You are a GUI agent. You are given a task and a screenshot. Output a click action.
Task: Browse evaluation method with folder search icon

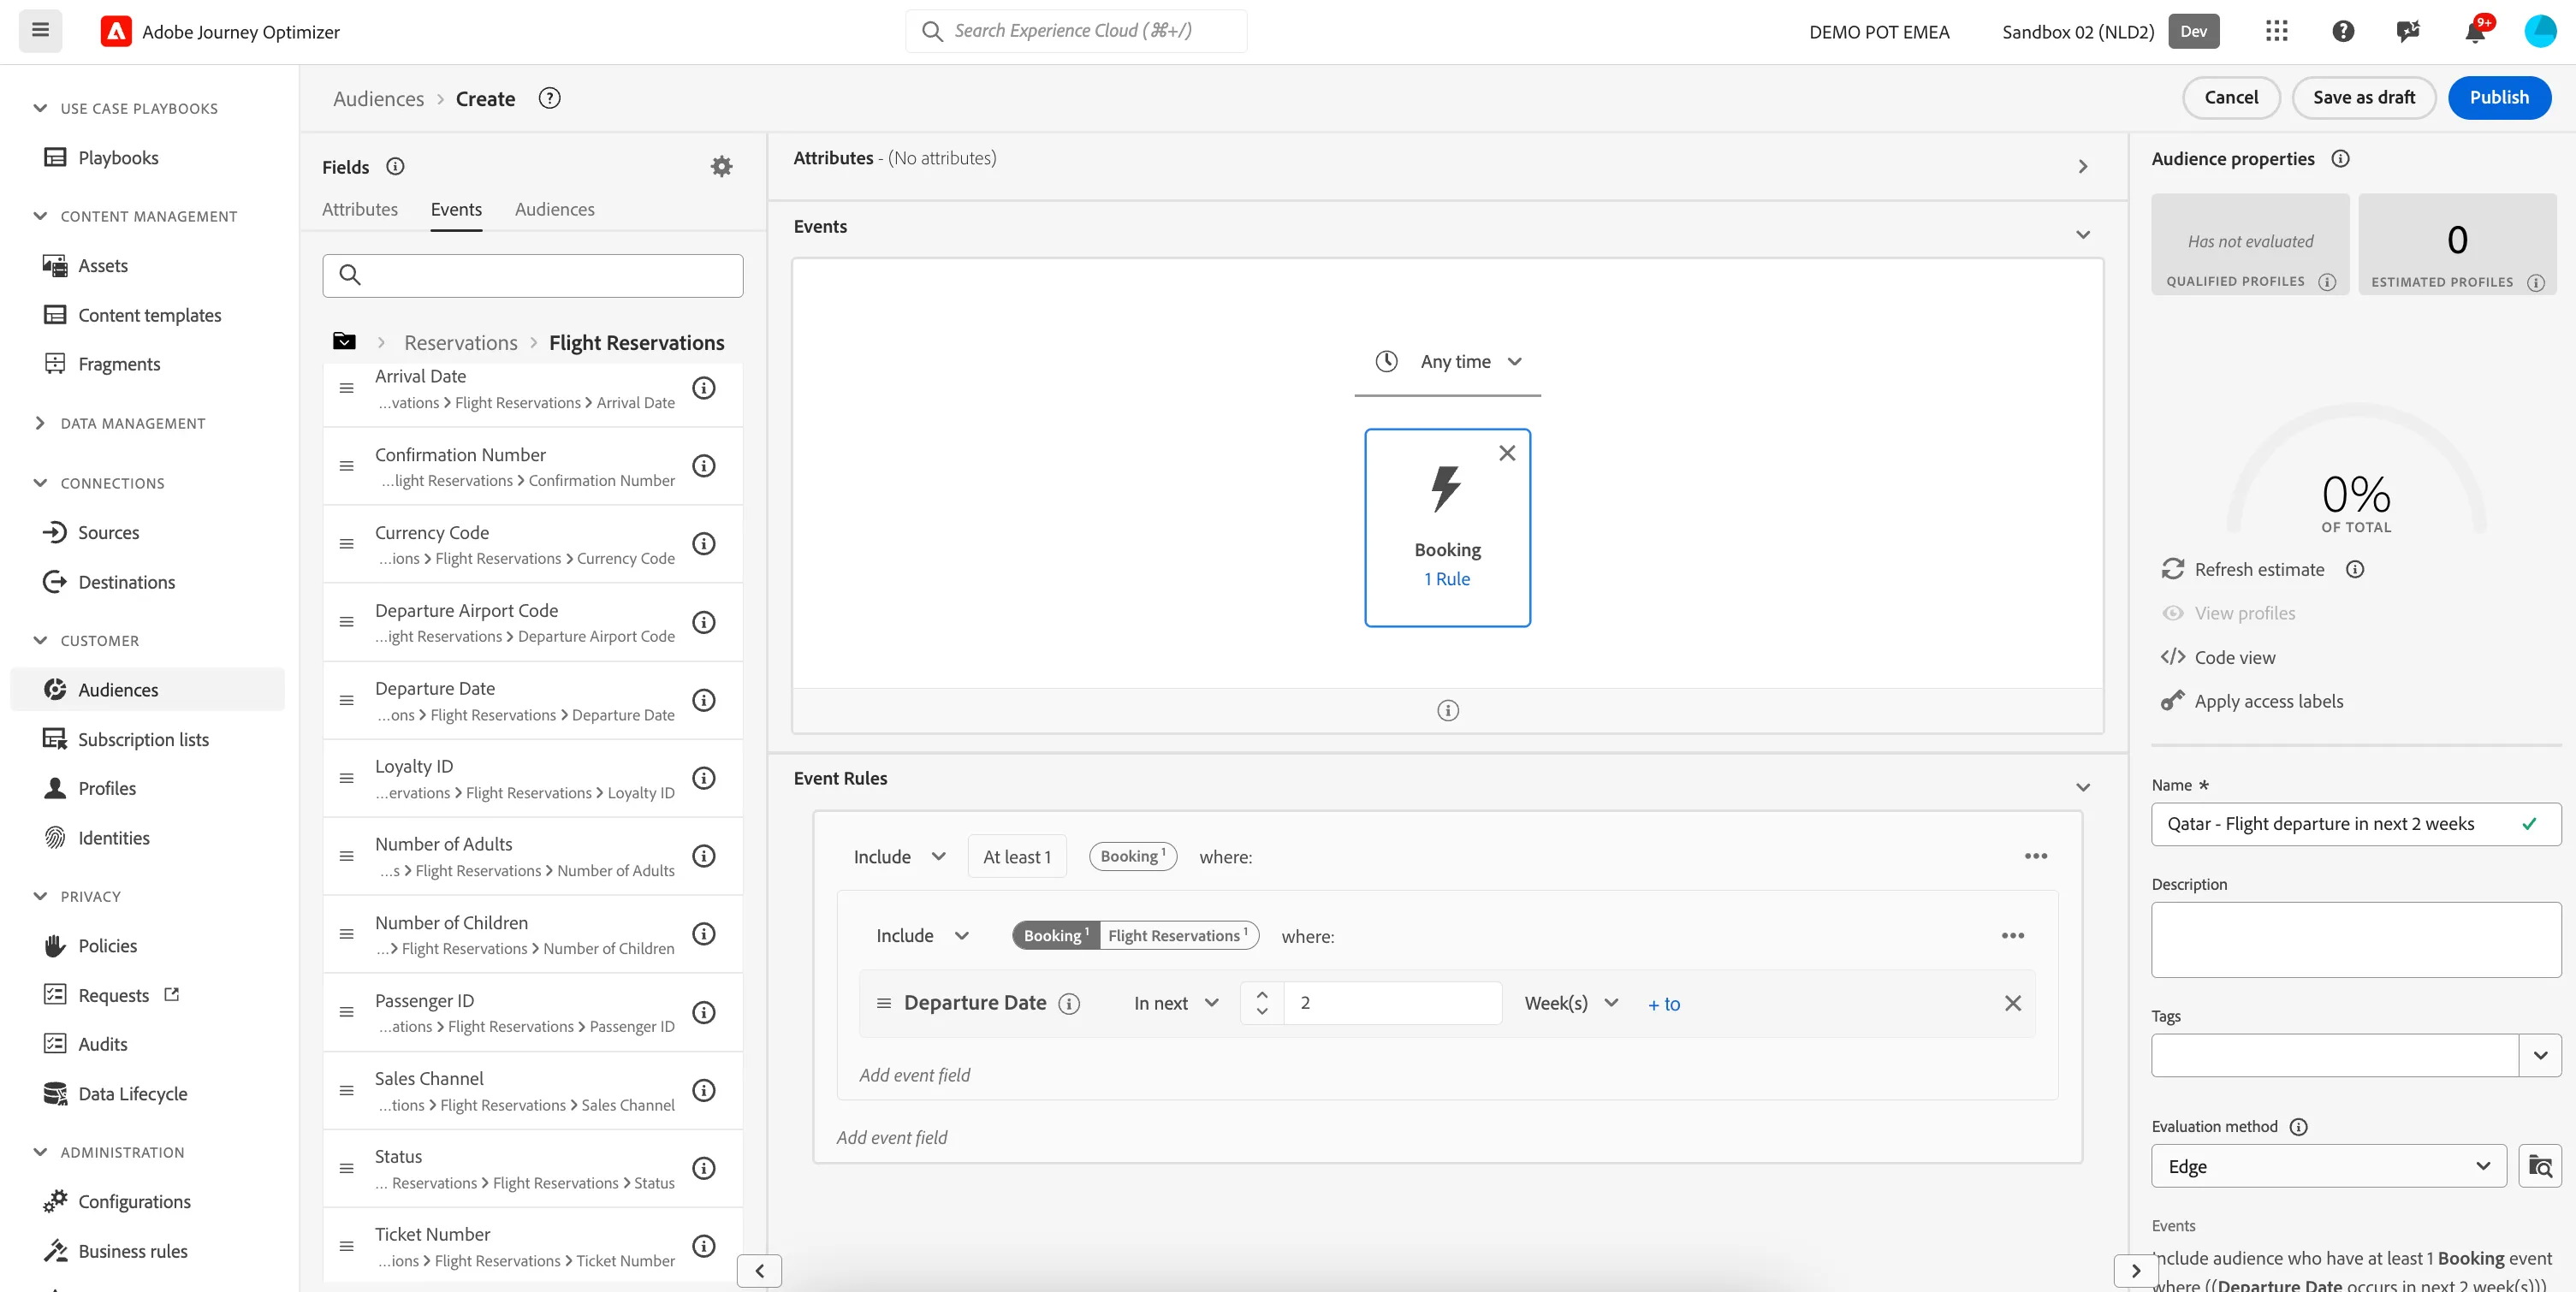(2539, 1166)
